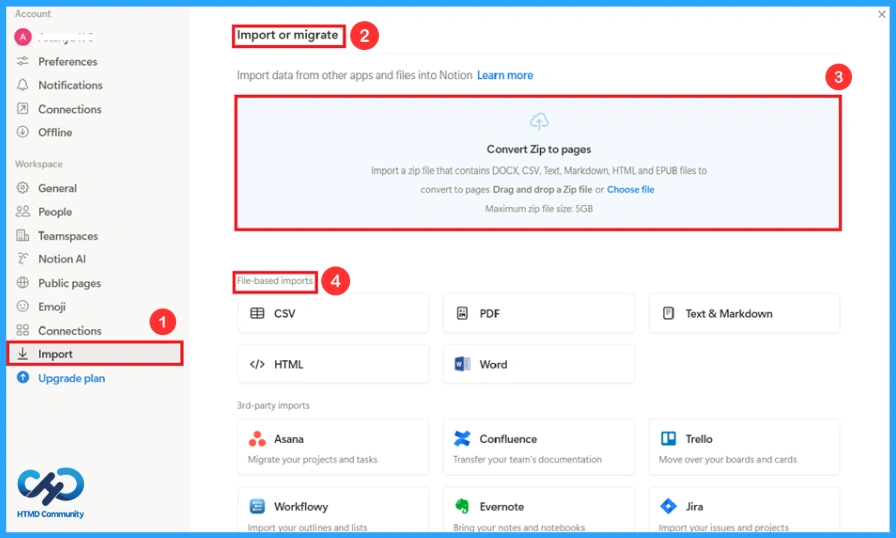Select the Import menu item
The width and height of the screenshot is (896, 538).
click(x=95, y=354)
